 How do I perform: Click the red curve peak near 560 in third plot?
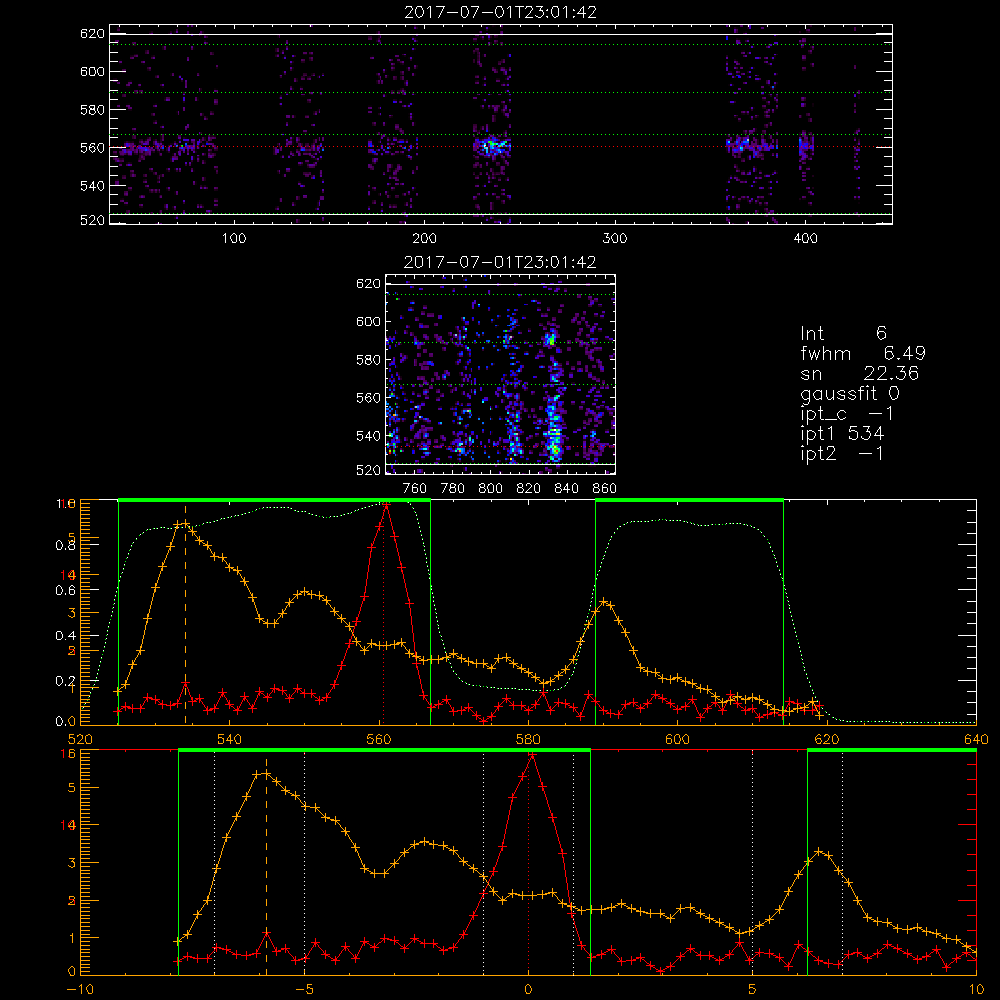point(386,506)
